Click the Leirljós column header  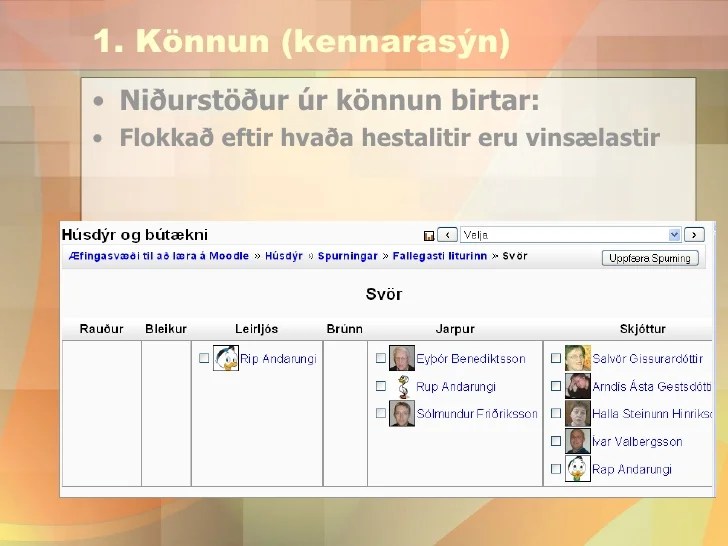(256, 329)
